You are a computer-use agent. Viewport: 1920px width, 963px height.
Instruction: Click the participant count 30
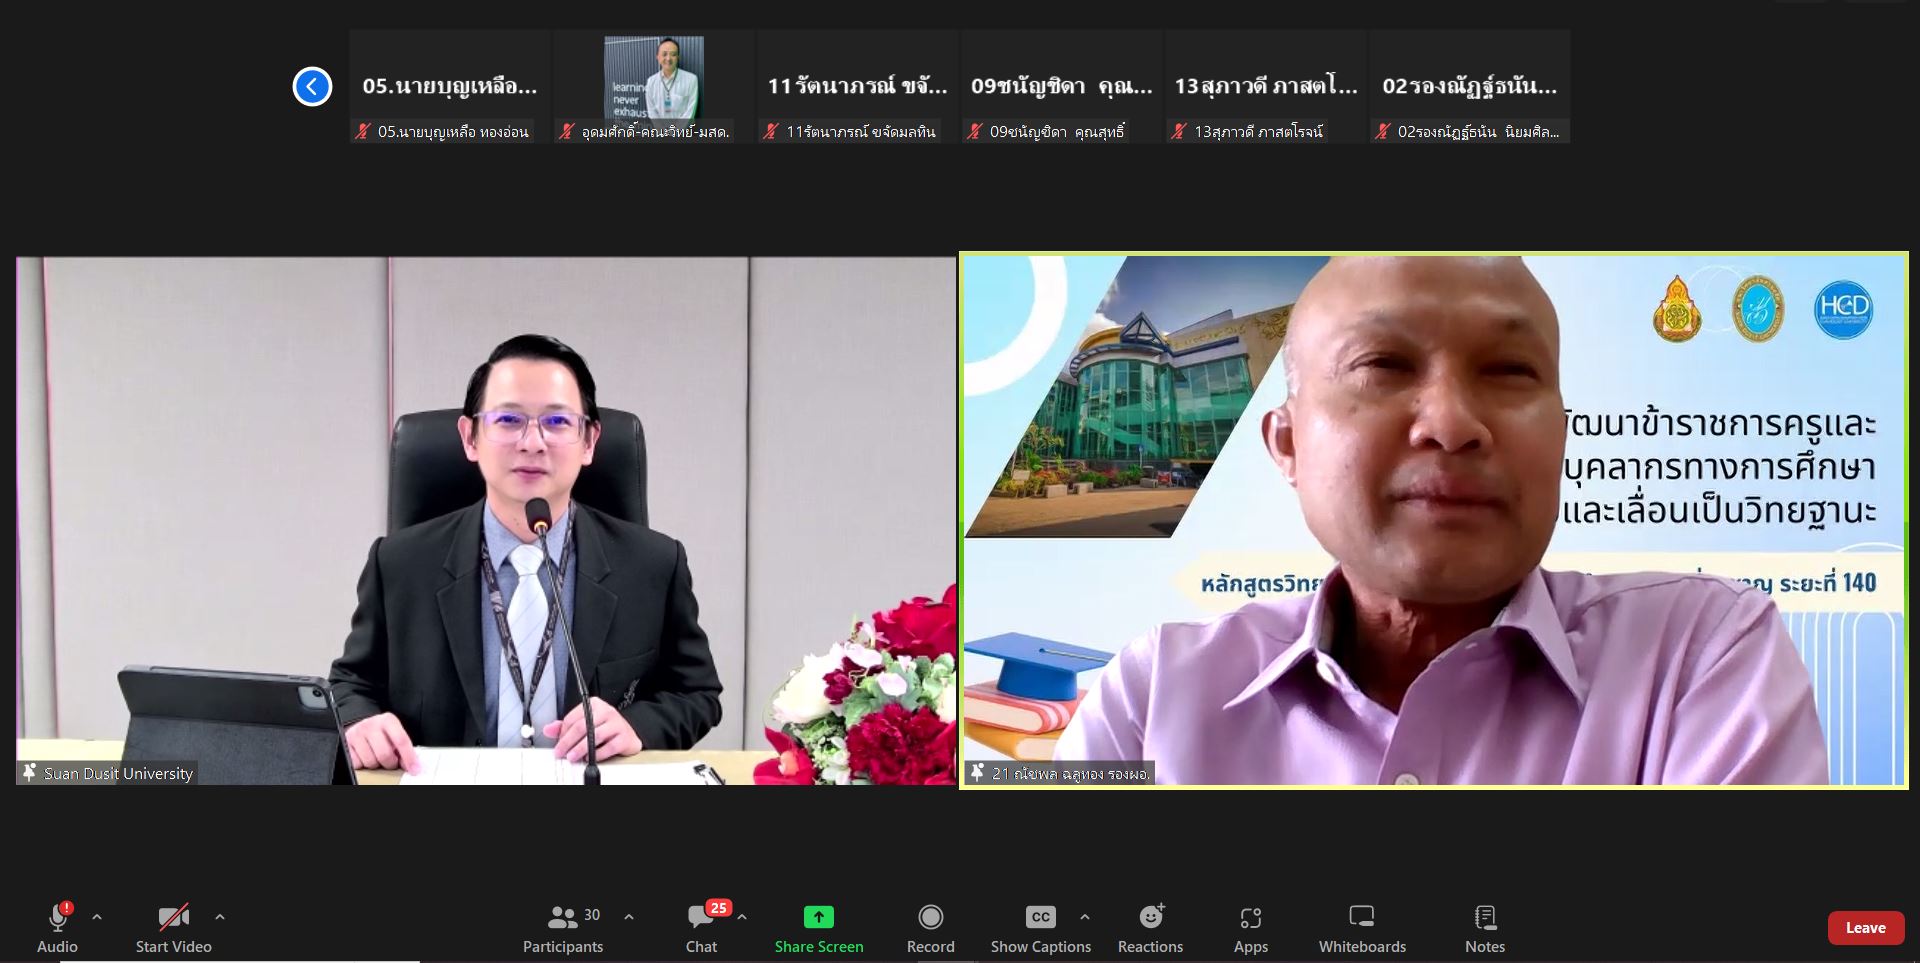[592, 915]
